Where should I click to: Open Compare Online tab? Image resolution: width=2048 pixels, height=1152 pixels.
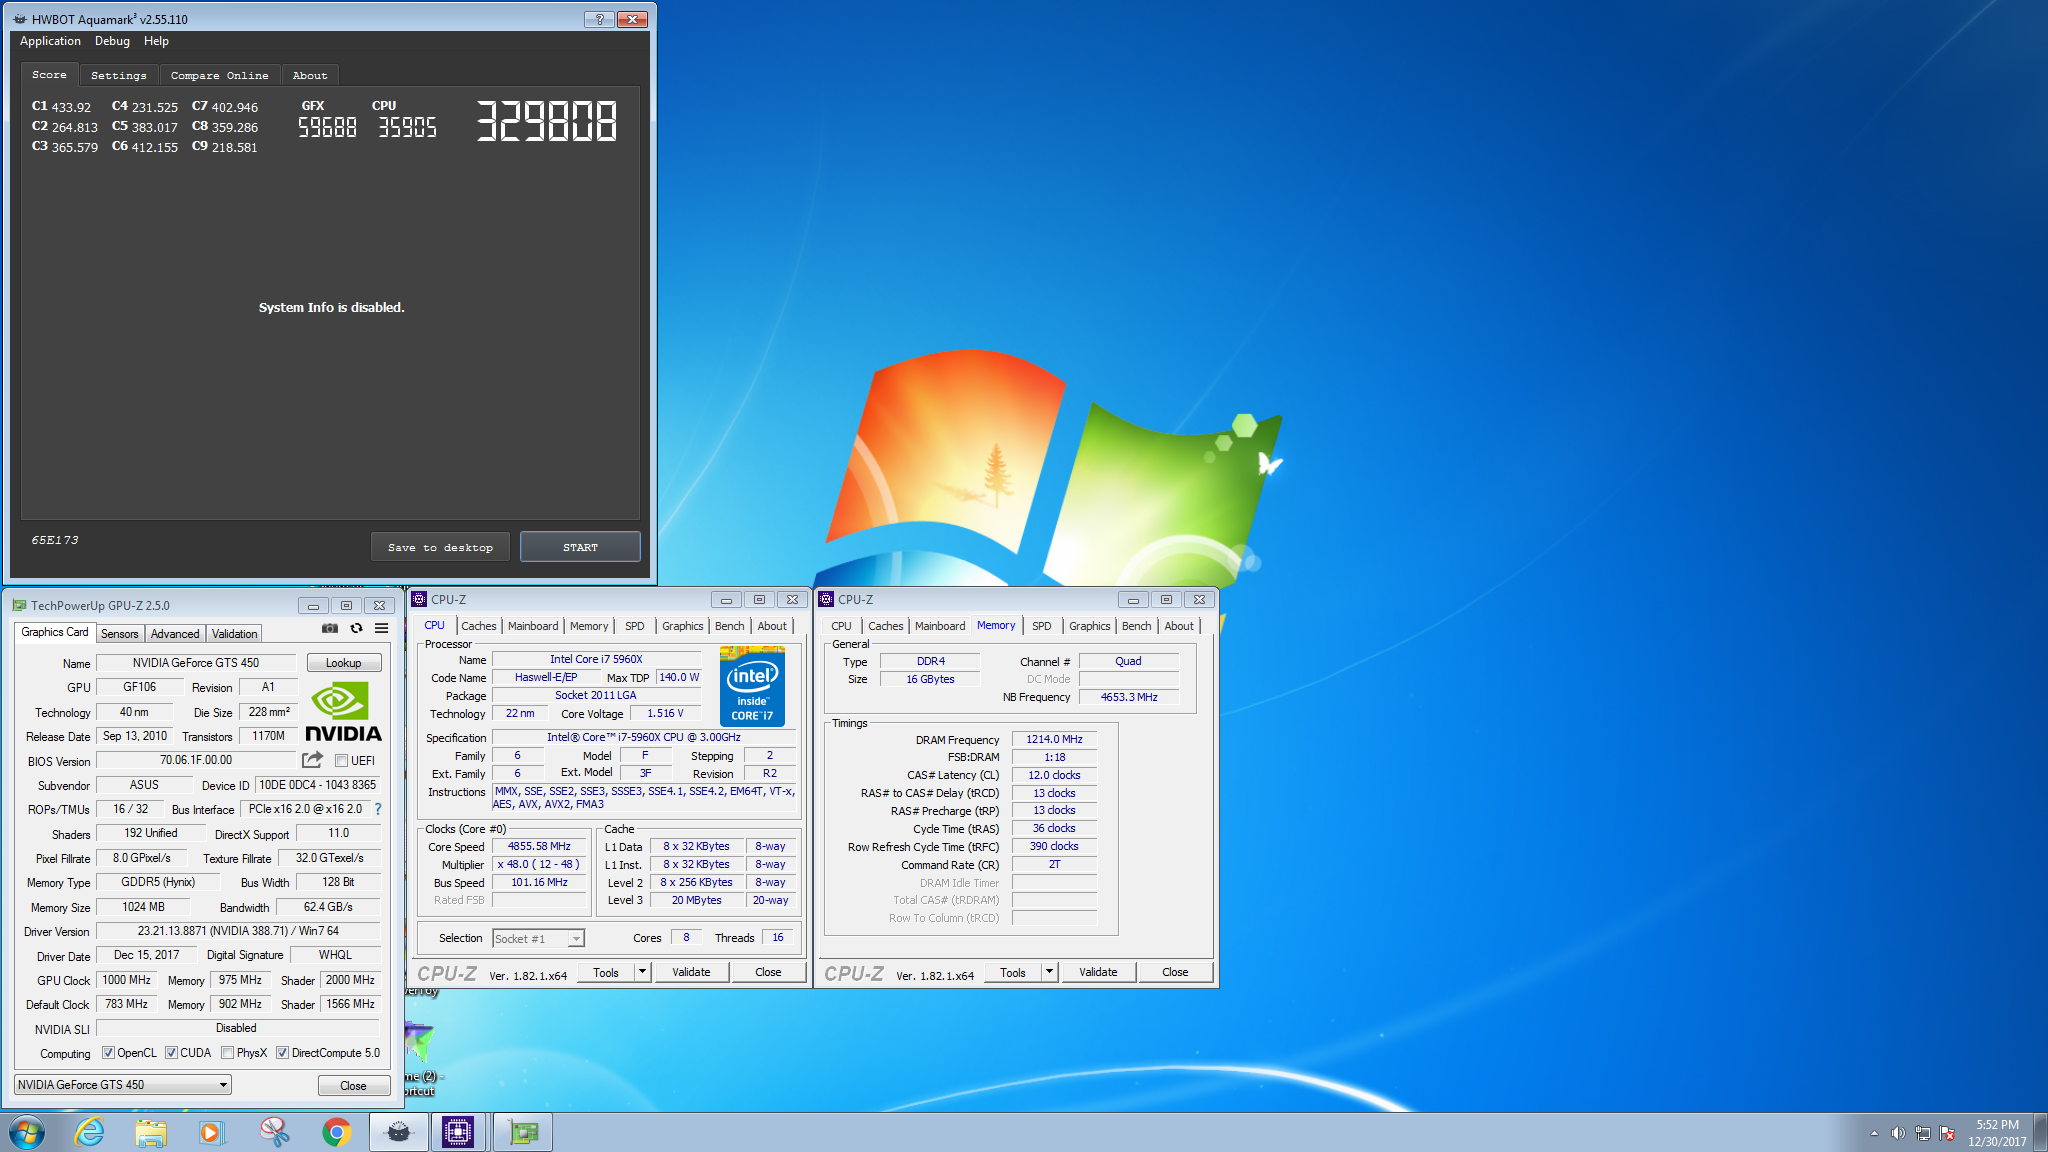pyautogui.click(x=219, y=75)
